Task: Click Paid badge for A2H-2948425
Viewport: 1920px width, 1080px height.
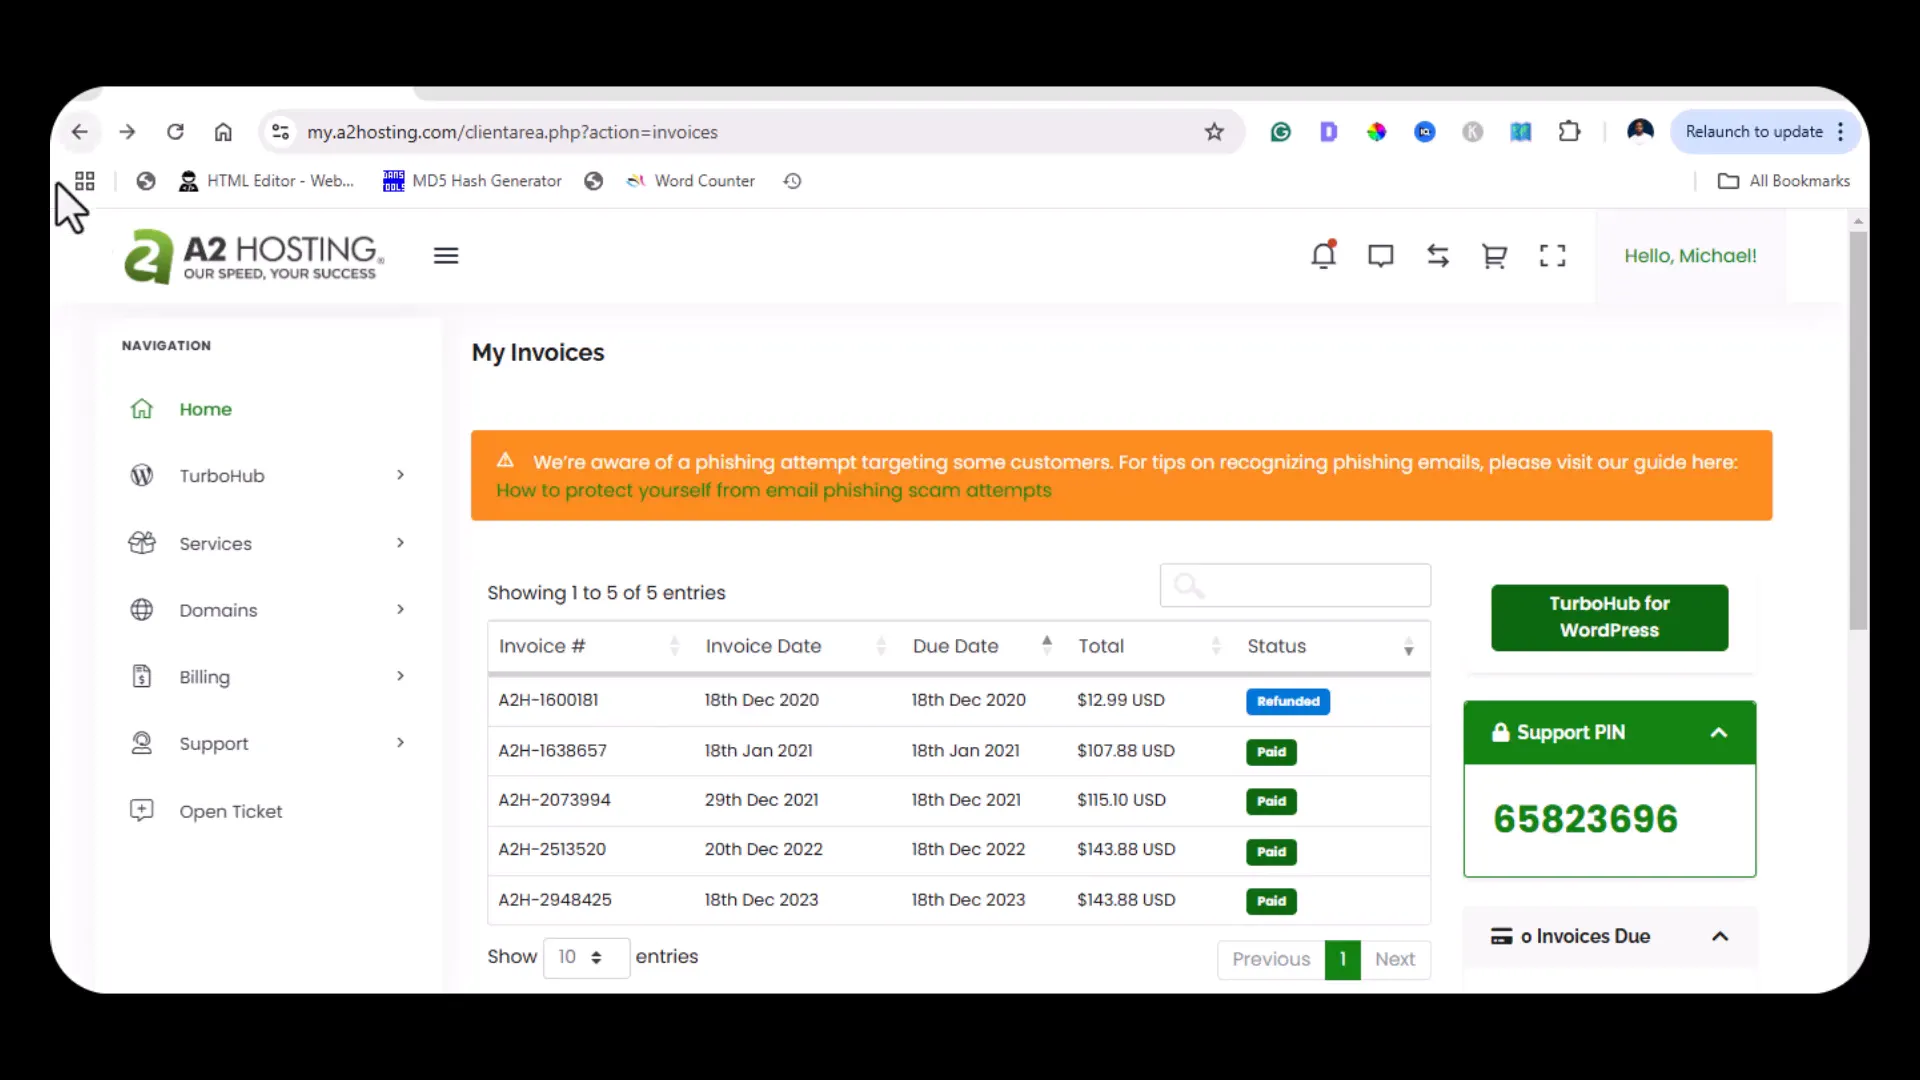Action: click(x=1271, y=901)
